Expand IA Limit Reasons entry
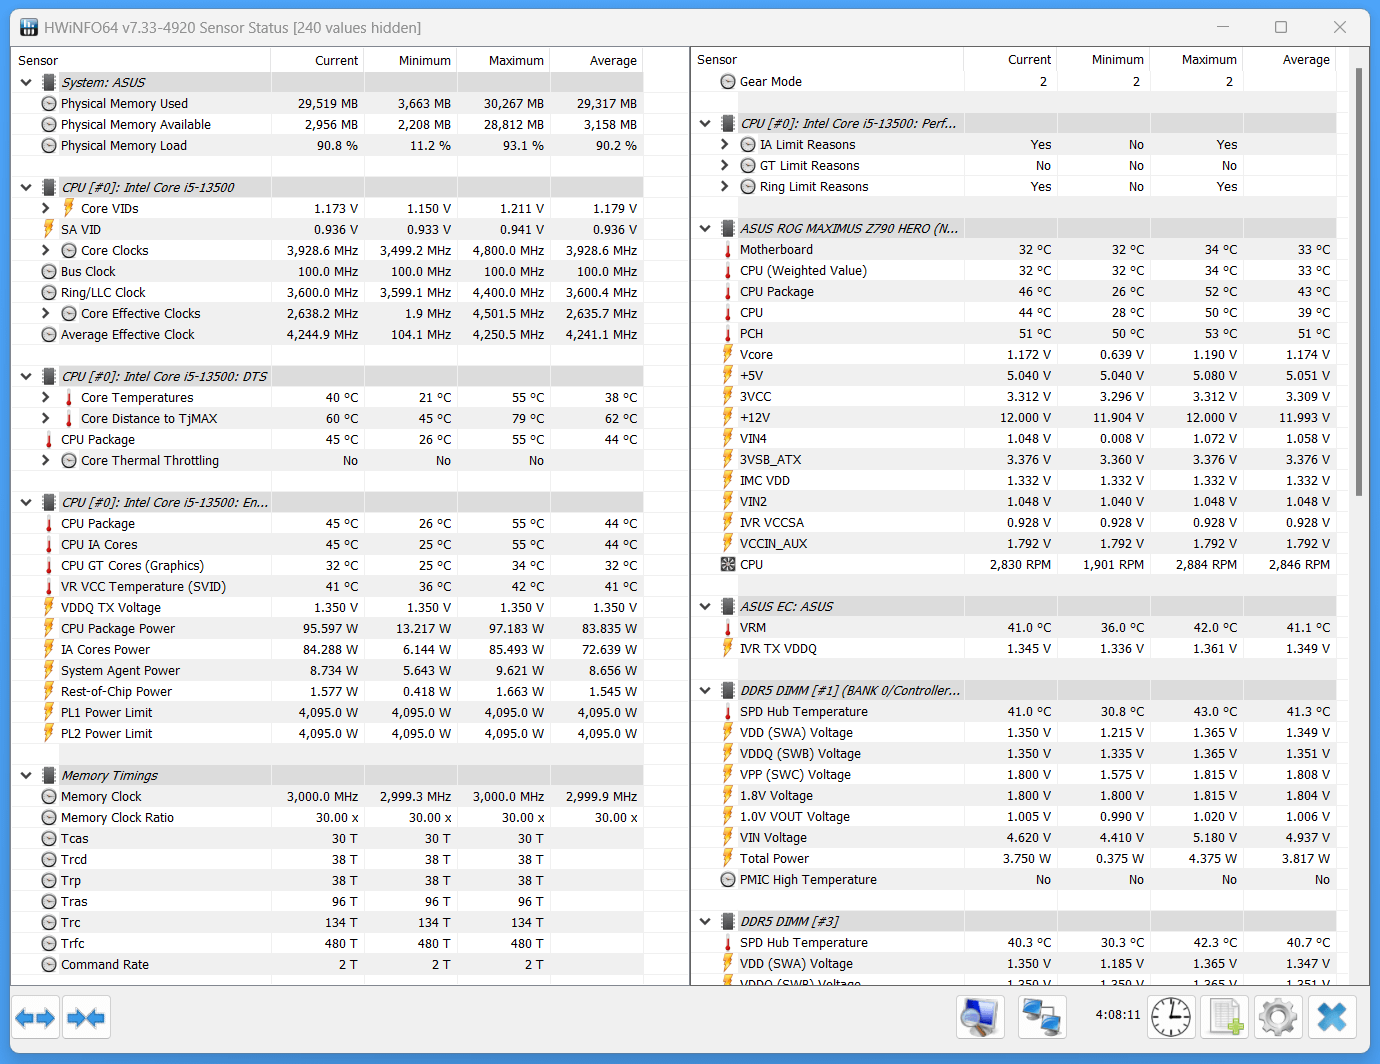The image size is (1380, 1064). click(x=725, y=144)
